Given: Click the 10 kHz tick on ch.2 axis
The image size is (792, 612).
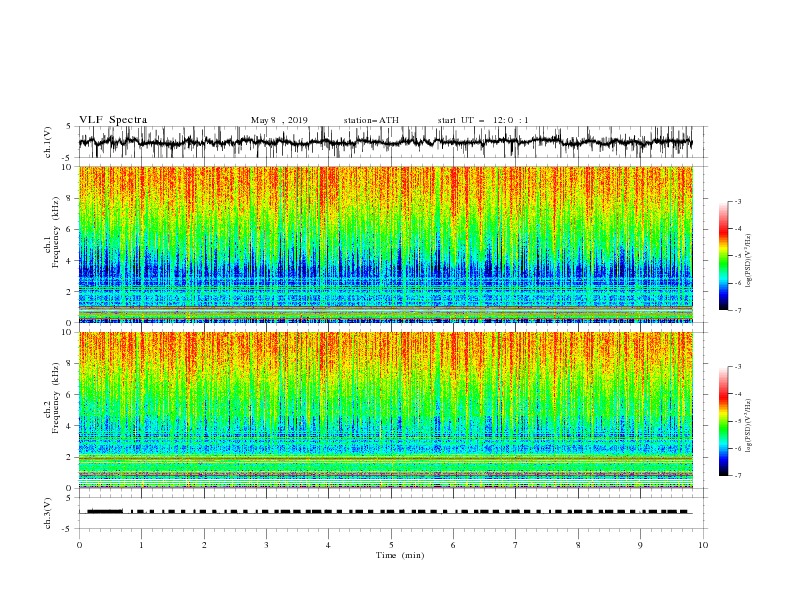Looking at the screenshot, I should point(68,332).
